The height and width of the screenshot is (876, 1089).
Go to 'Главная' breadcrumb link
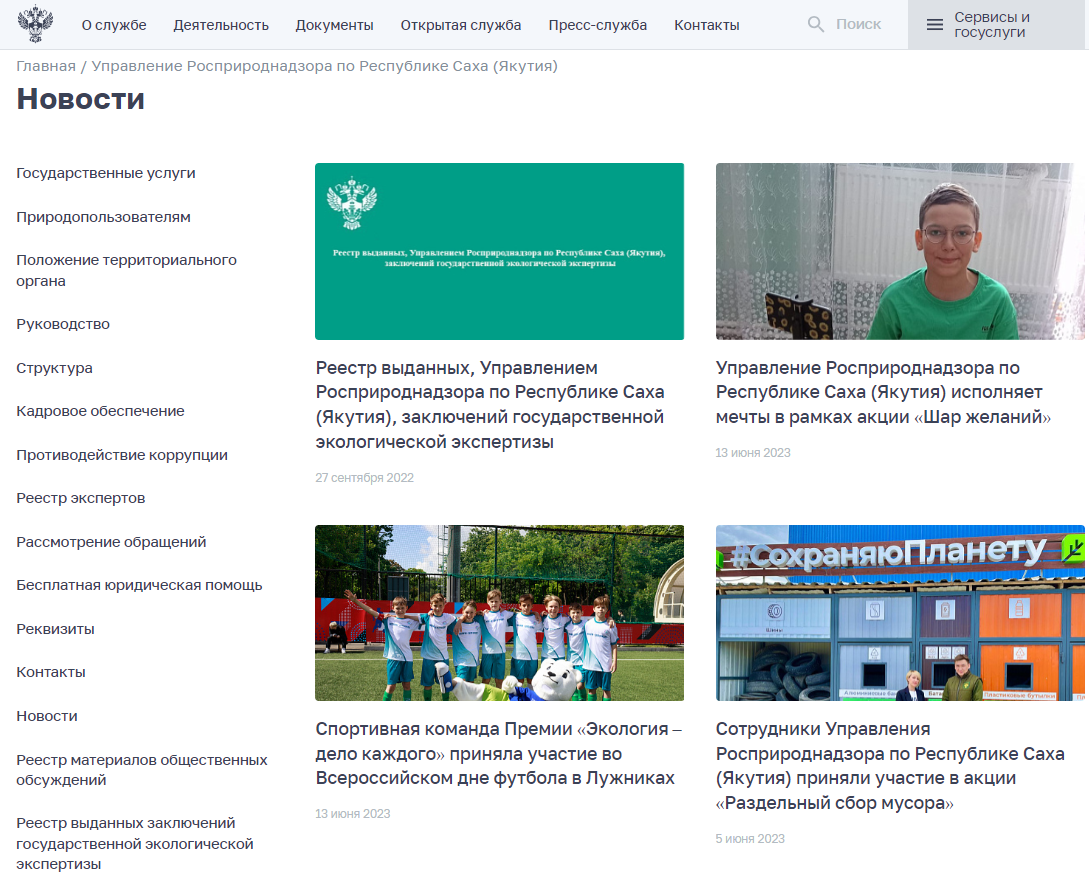[x=46, y=66]
